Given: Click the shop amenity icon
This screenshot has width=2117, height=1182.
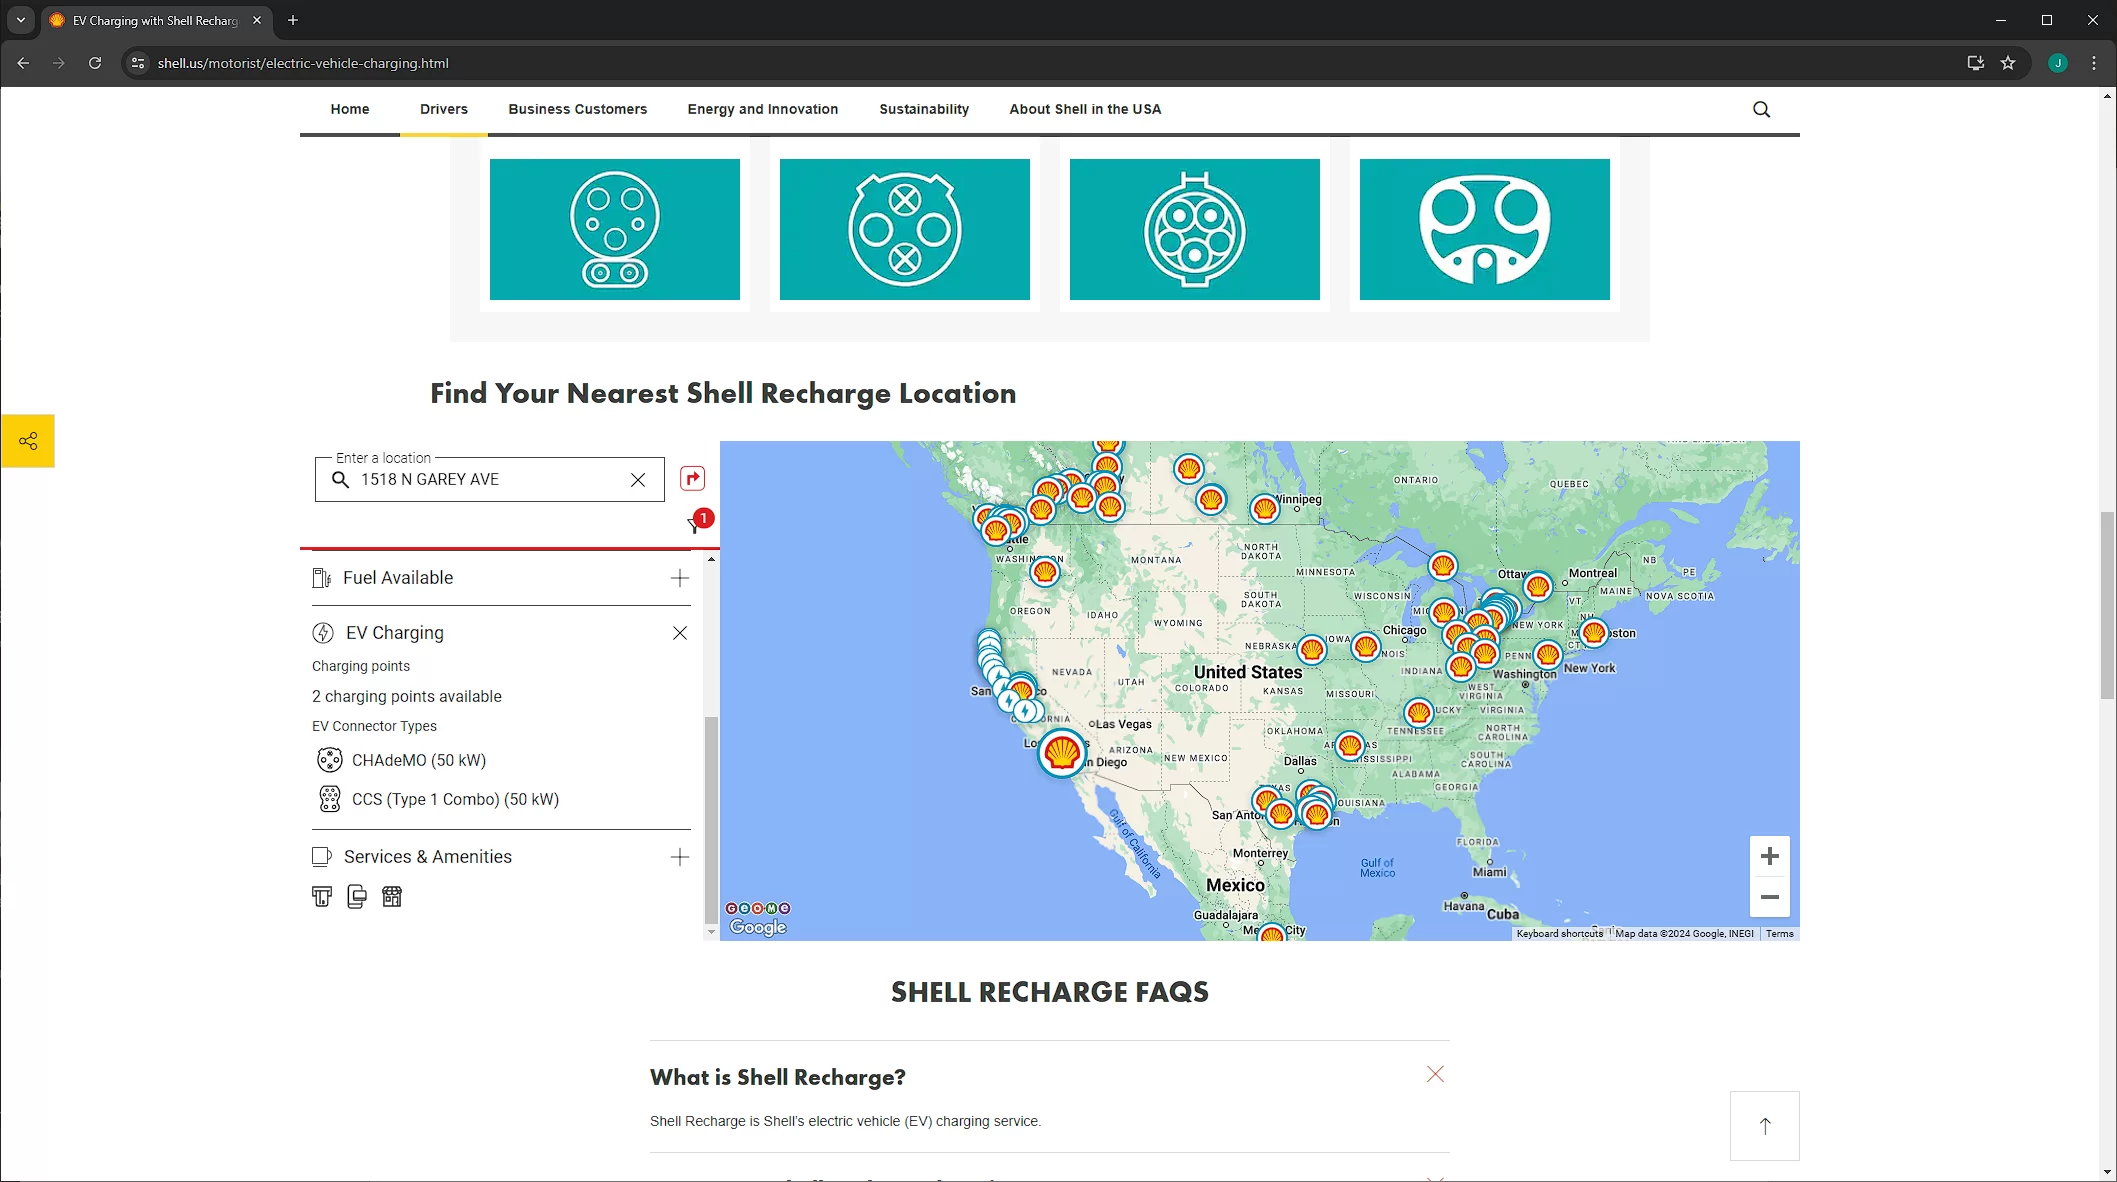Looking at the screenshot, I should pyautogui.click(x=392, y=897).
